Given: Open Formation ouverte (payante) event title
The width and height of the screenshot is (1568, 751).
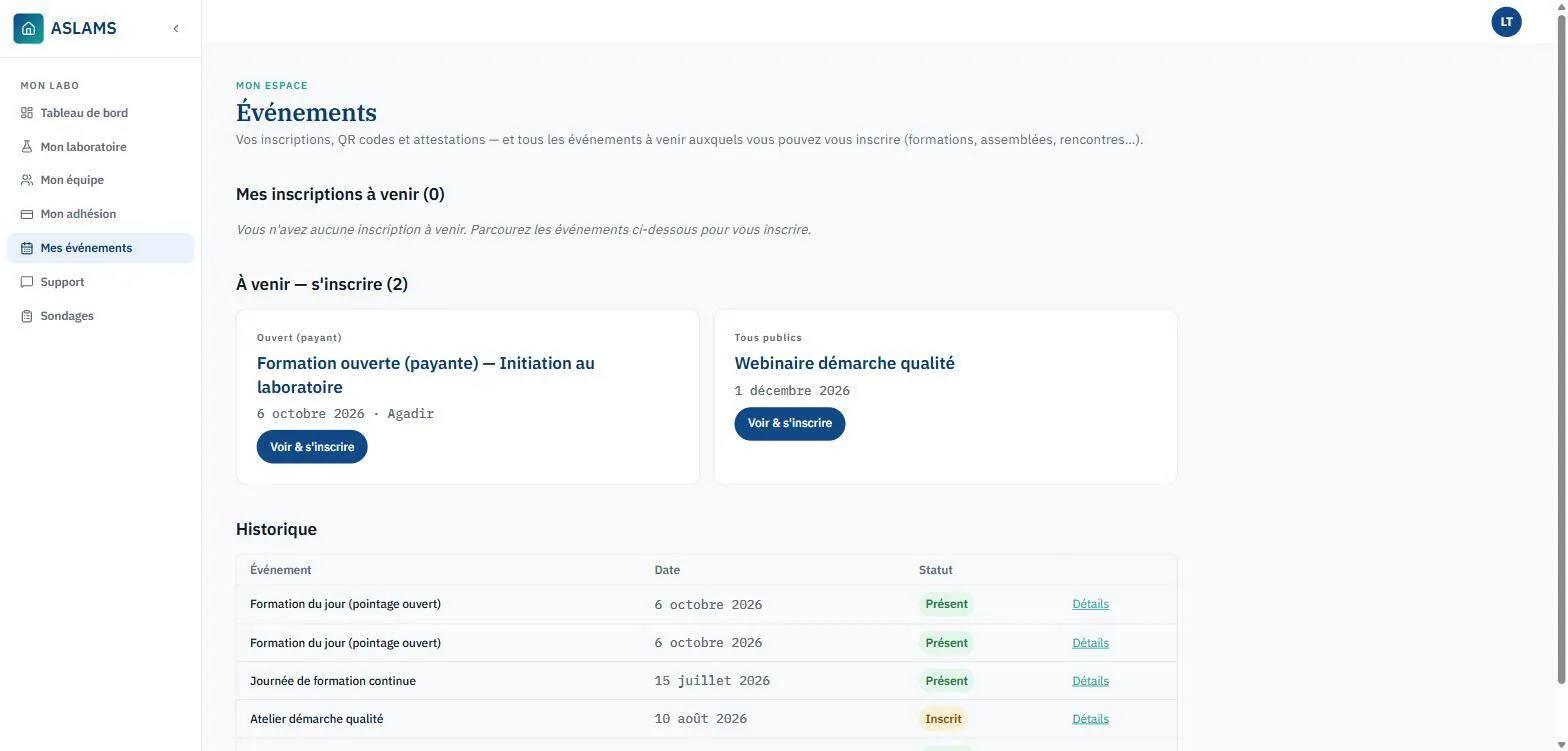Looking at the screenshot, I should (x=426, y=375).
